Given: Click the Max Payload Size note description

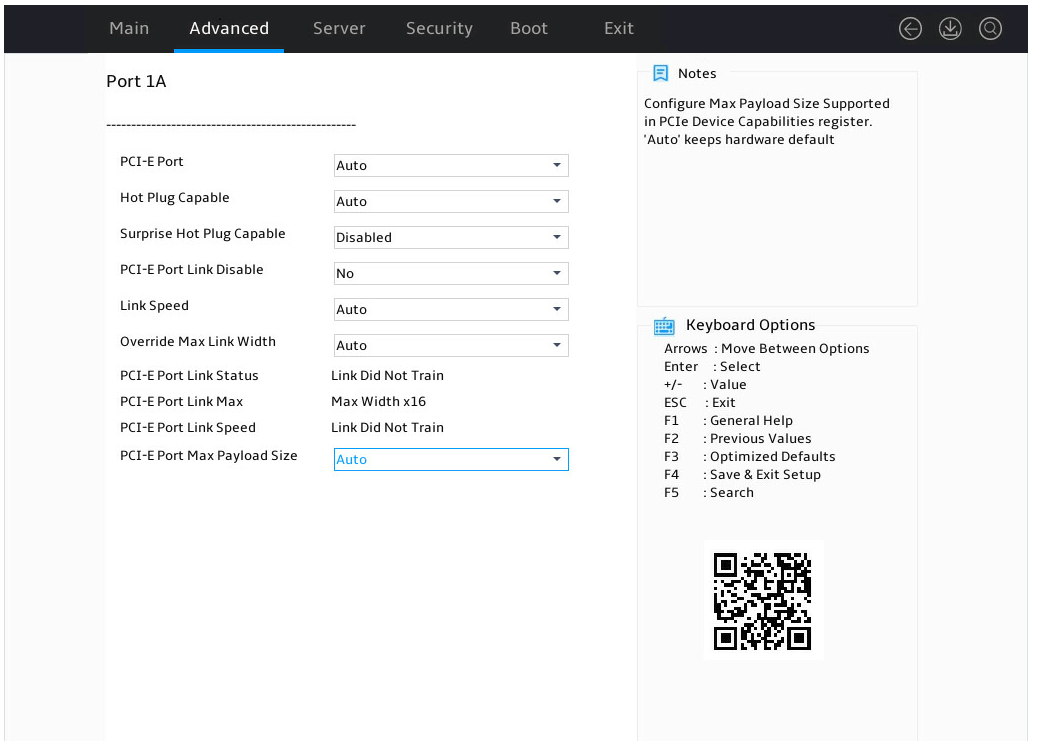Looking at the screenshot, I should tap(767, 121).
